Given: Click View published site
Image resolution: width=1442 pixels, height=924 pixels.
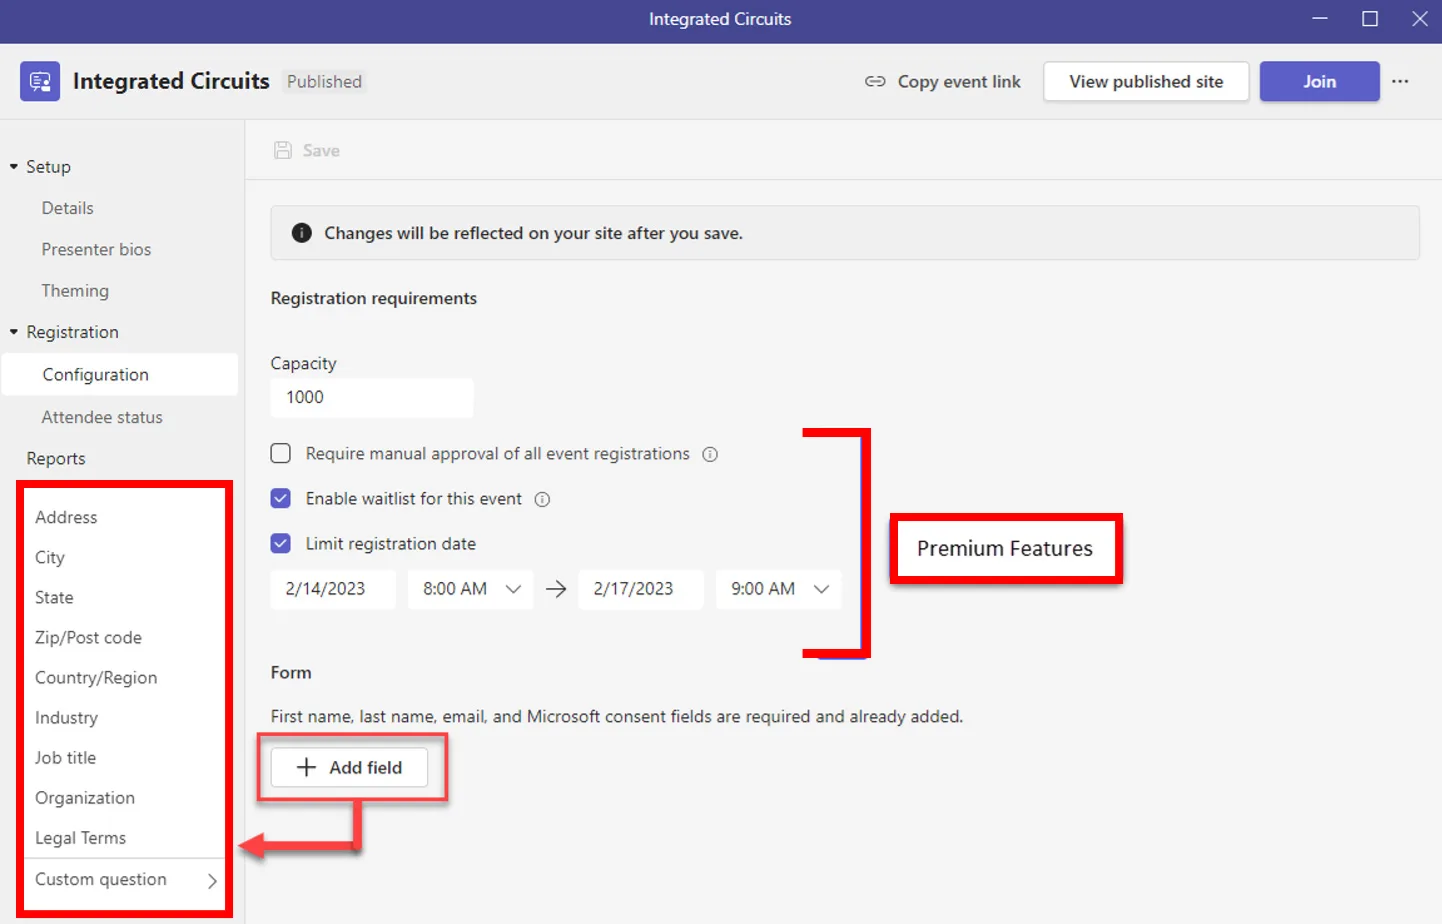Looking at the screenshot, I should point(1146,82).
